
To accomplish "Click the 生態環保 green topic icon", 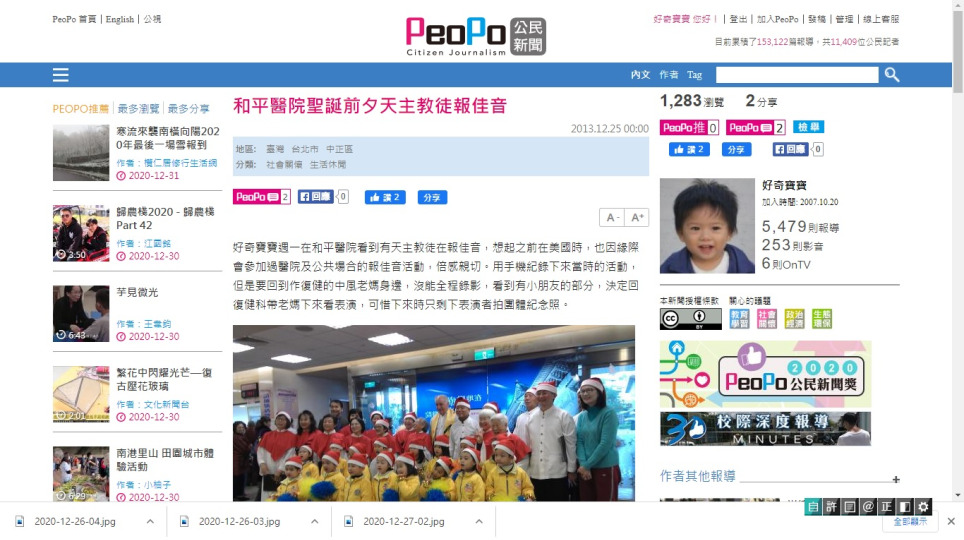I will [822, 319].
